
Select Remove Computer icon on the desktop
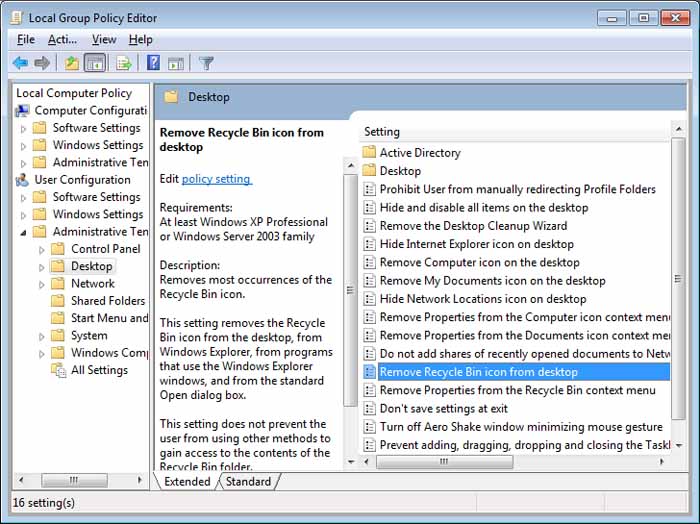click(x=479, y=262)
